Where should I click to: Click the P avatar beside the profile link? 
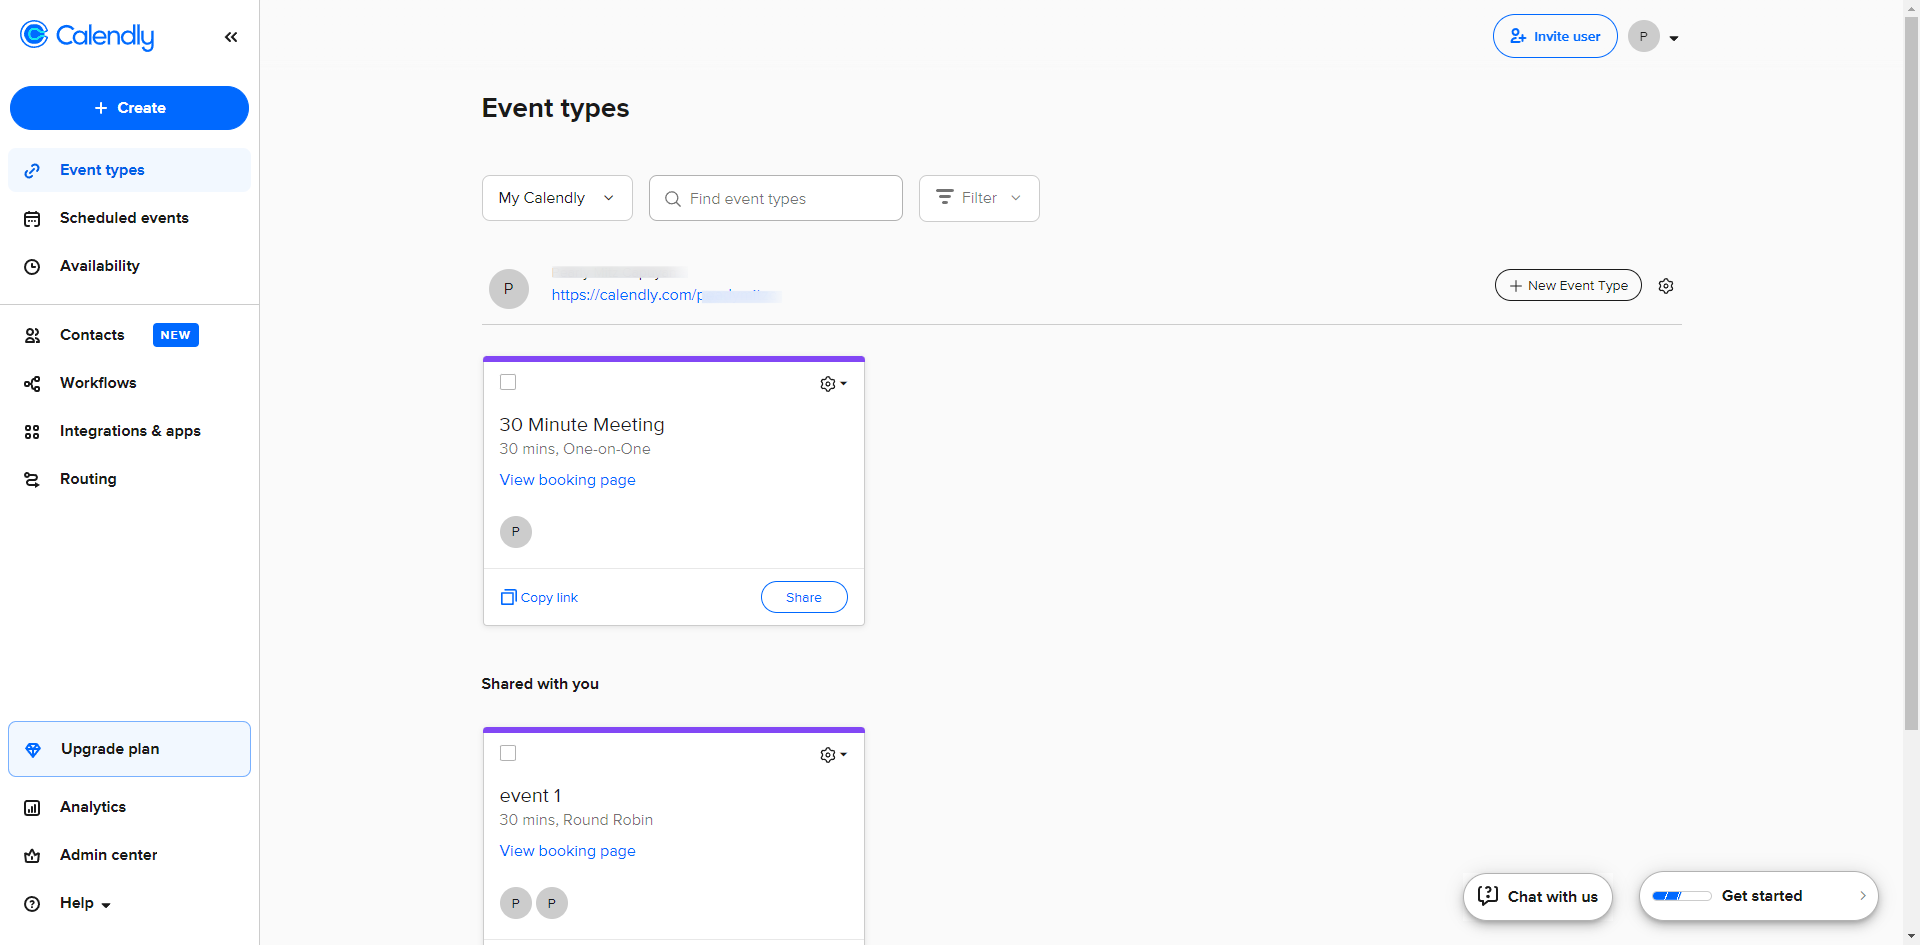tap(509, 289)
